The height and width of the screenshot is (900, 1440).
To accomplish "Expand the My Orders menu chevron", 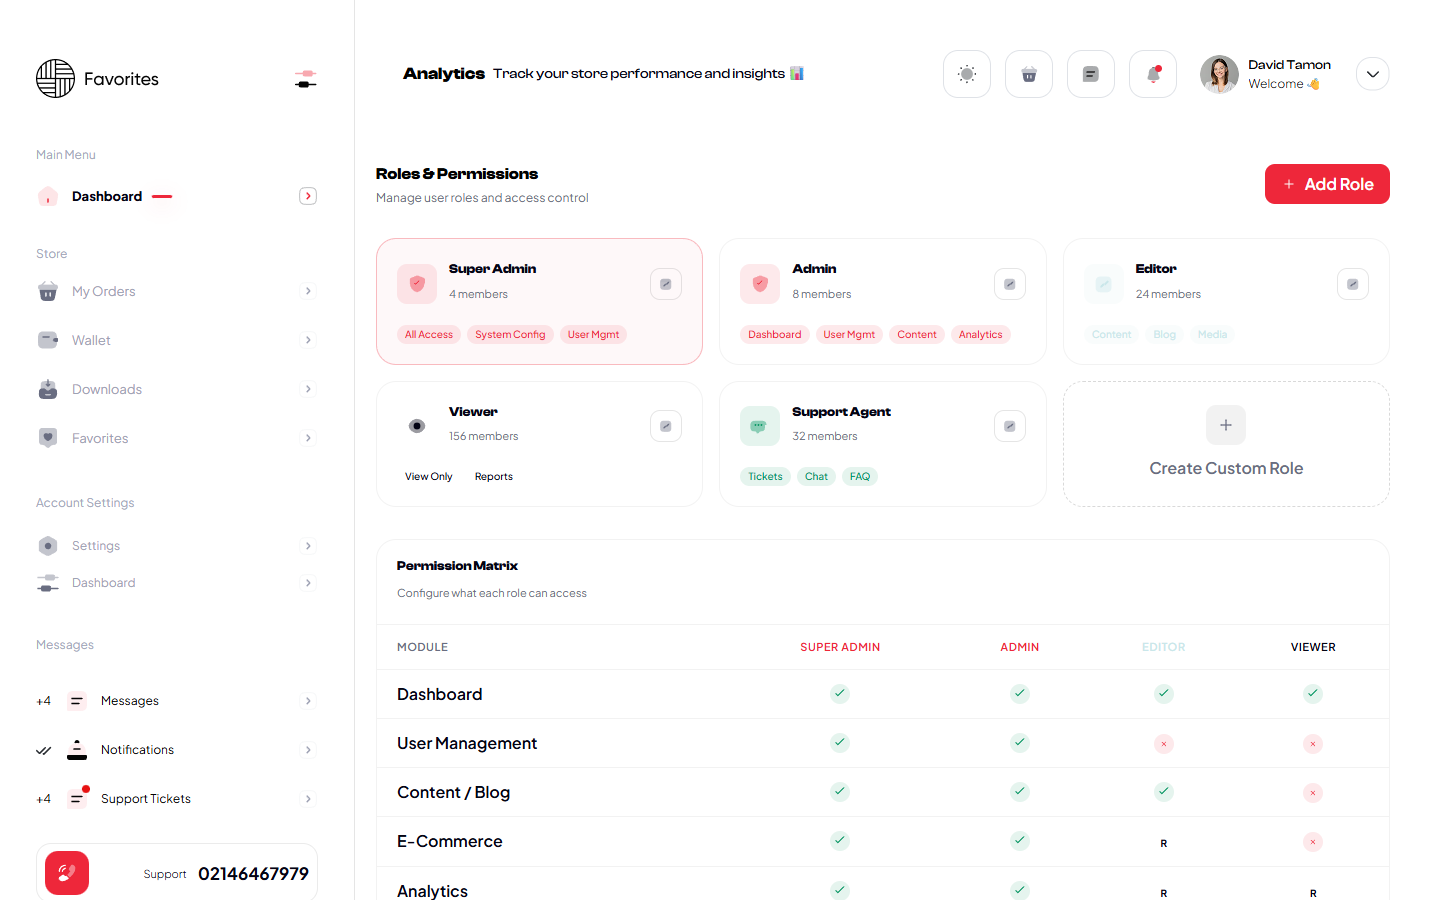I will click(x=308, y=291).
